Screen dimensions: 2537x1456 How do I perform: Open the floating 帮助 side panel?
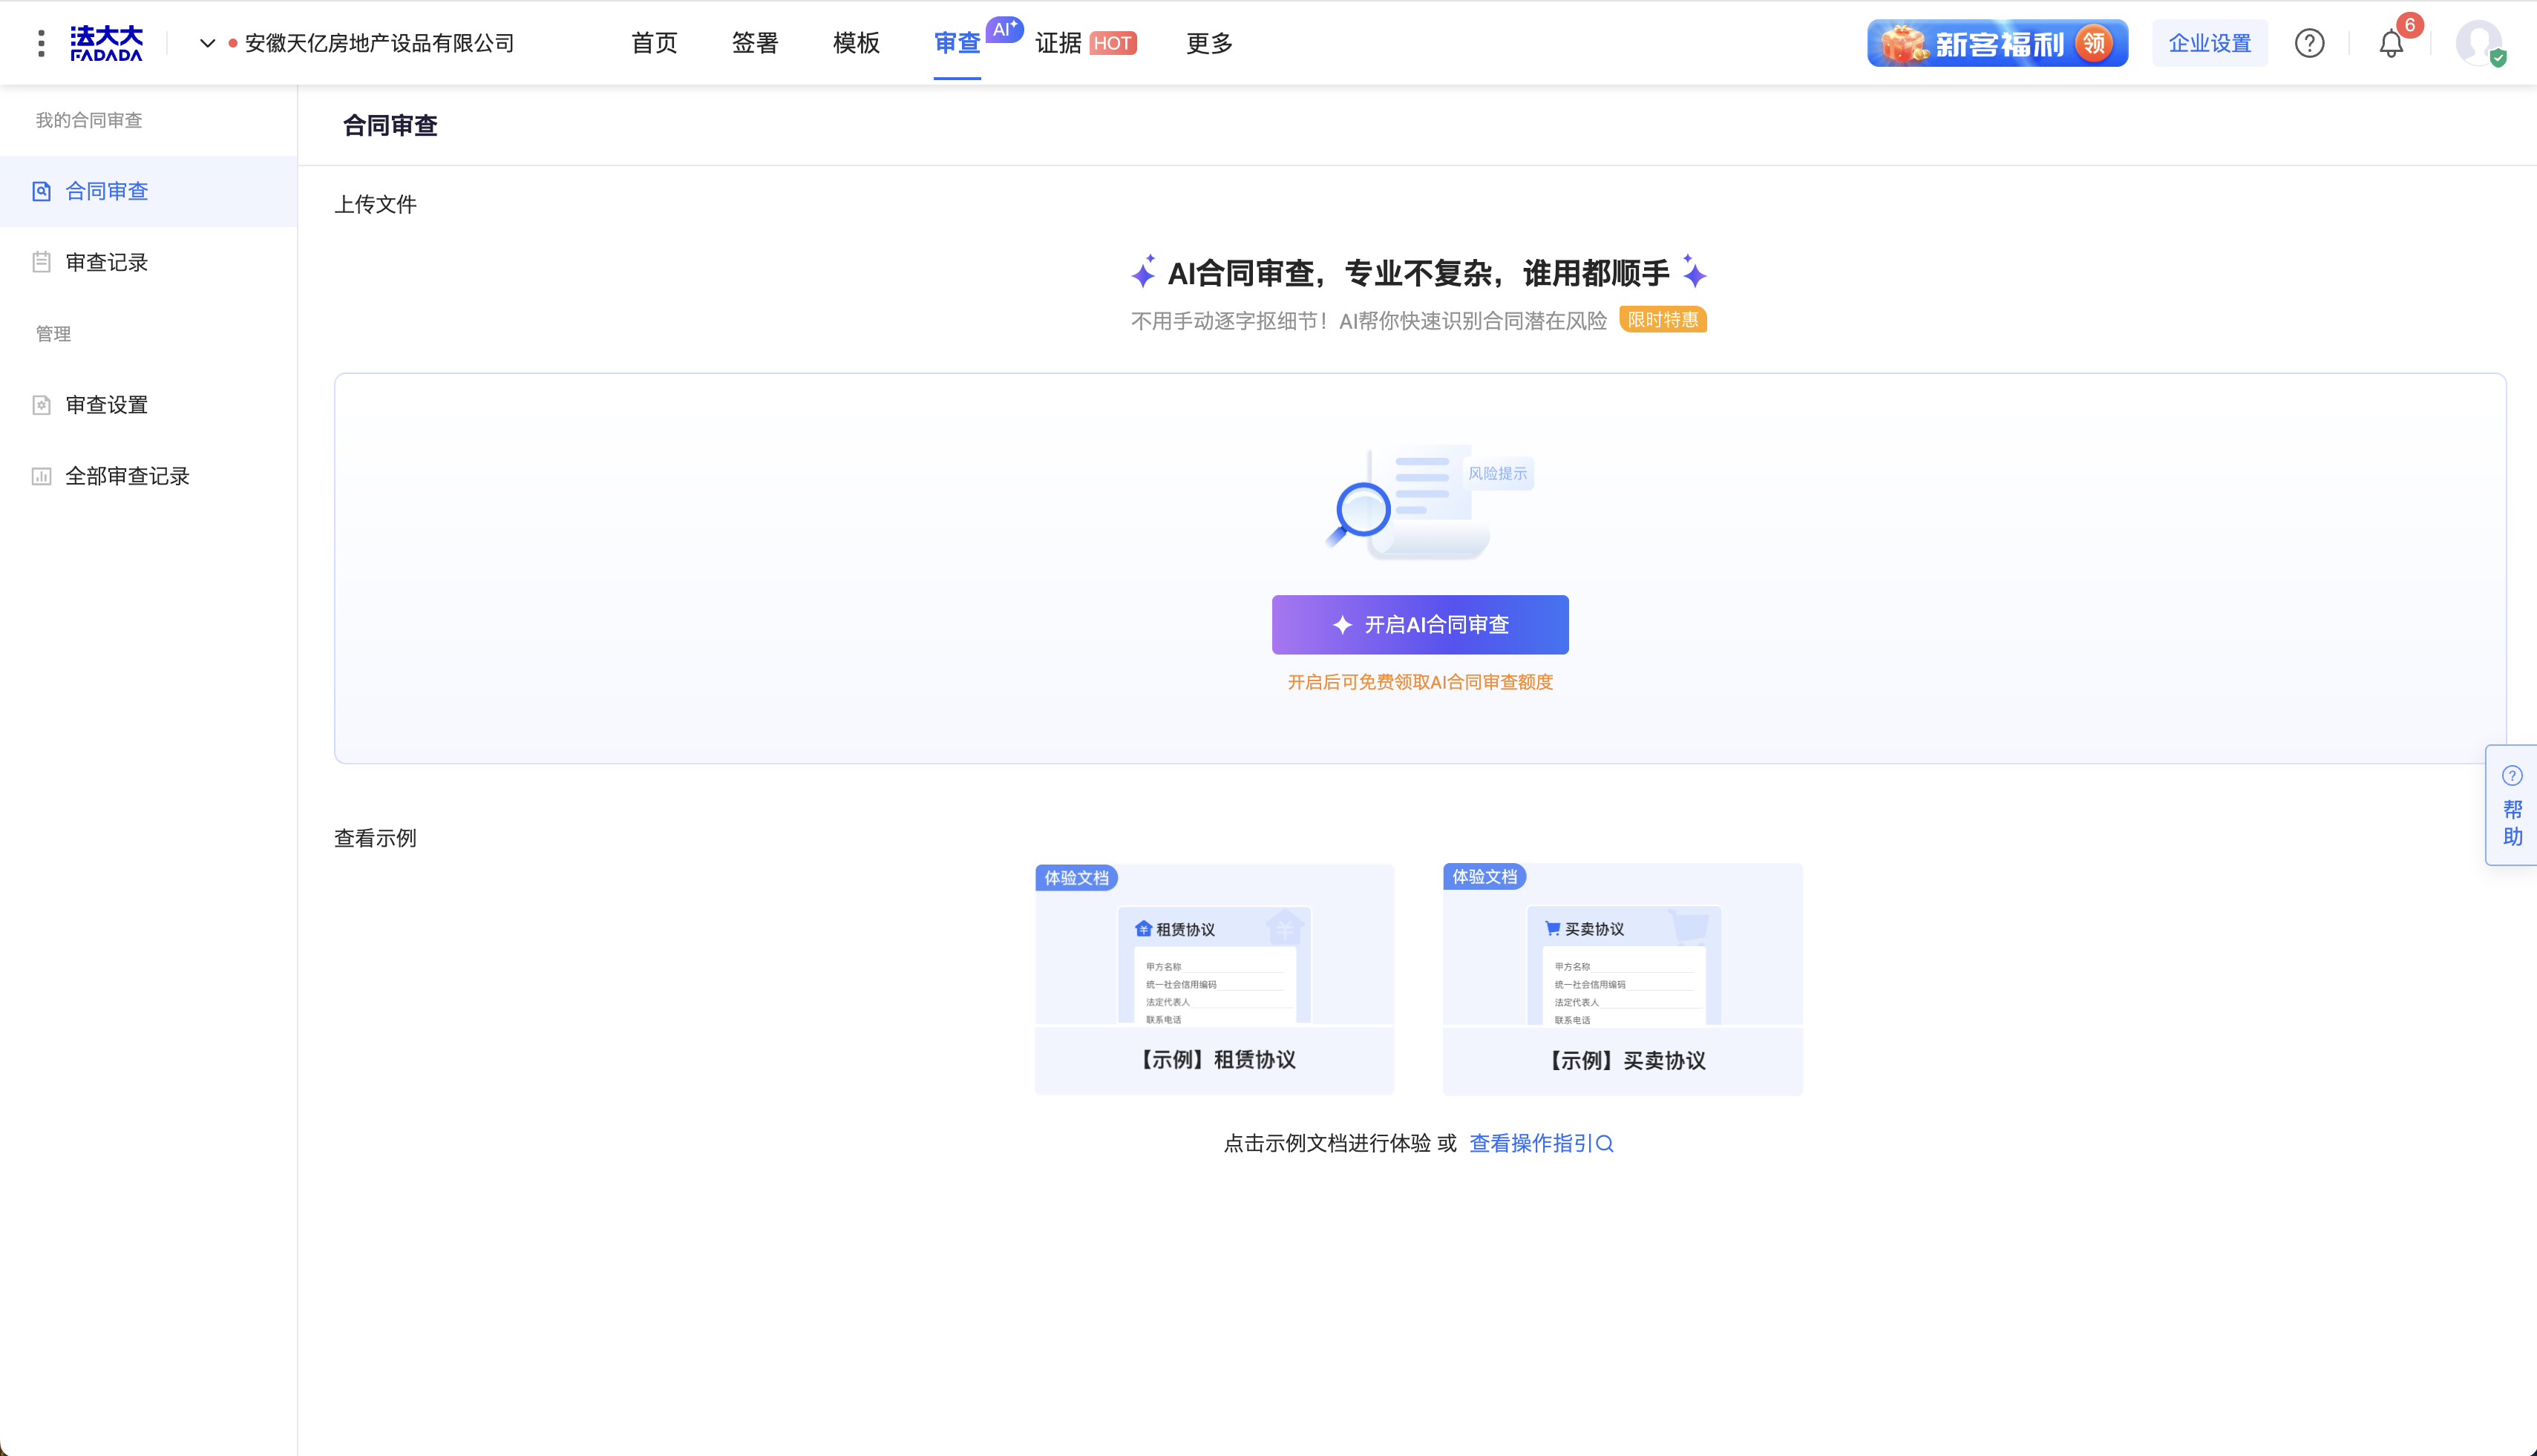(2511, 805)
